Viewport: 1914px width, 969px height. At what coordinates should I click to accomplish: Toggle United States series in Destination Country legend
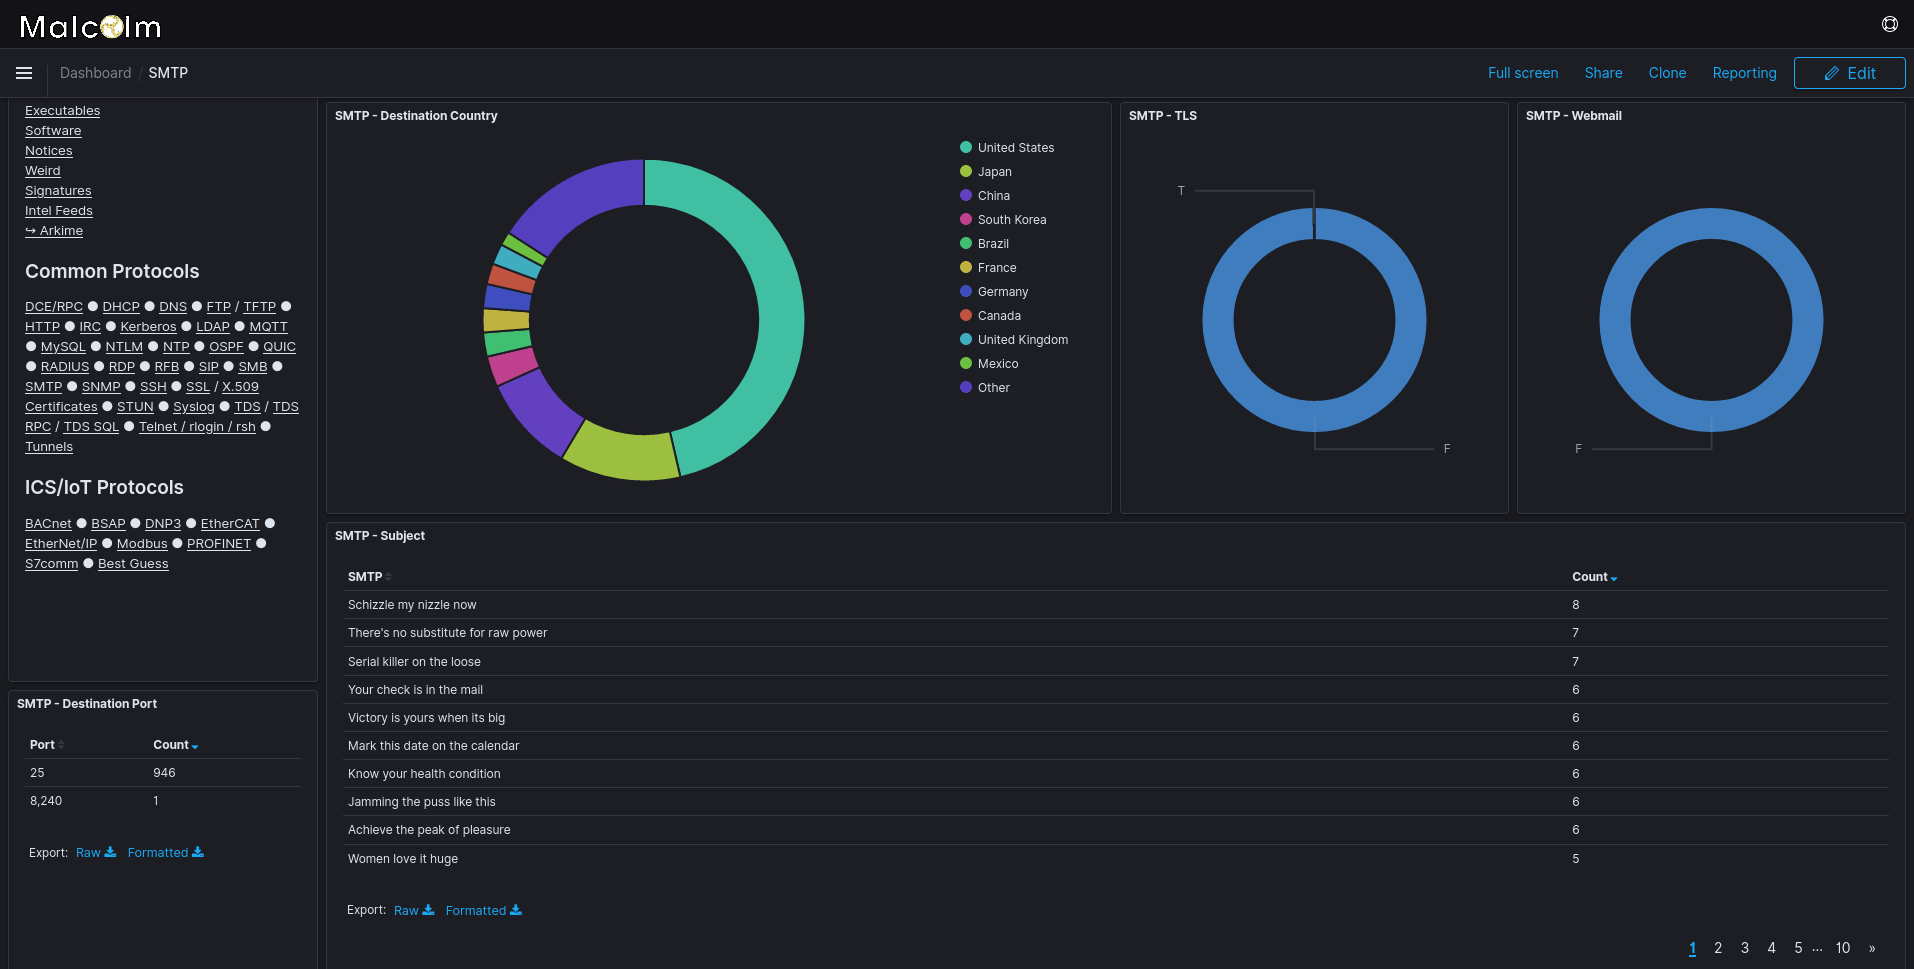pyautogui.click(x=1014, y=147)
